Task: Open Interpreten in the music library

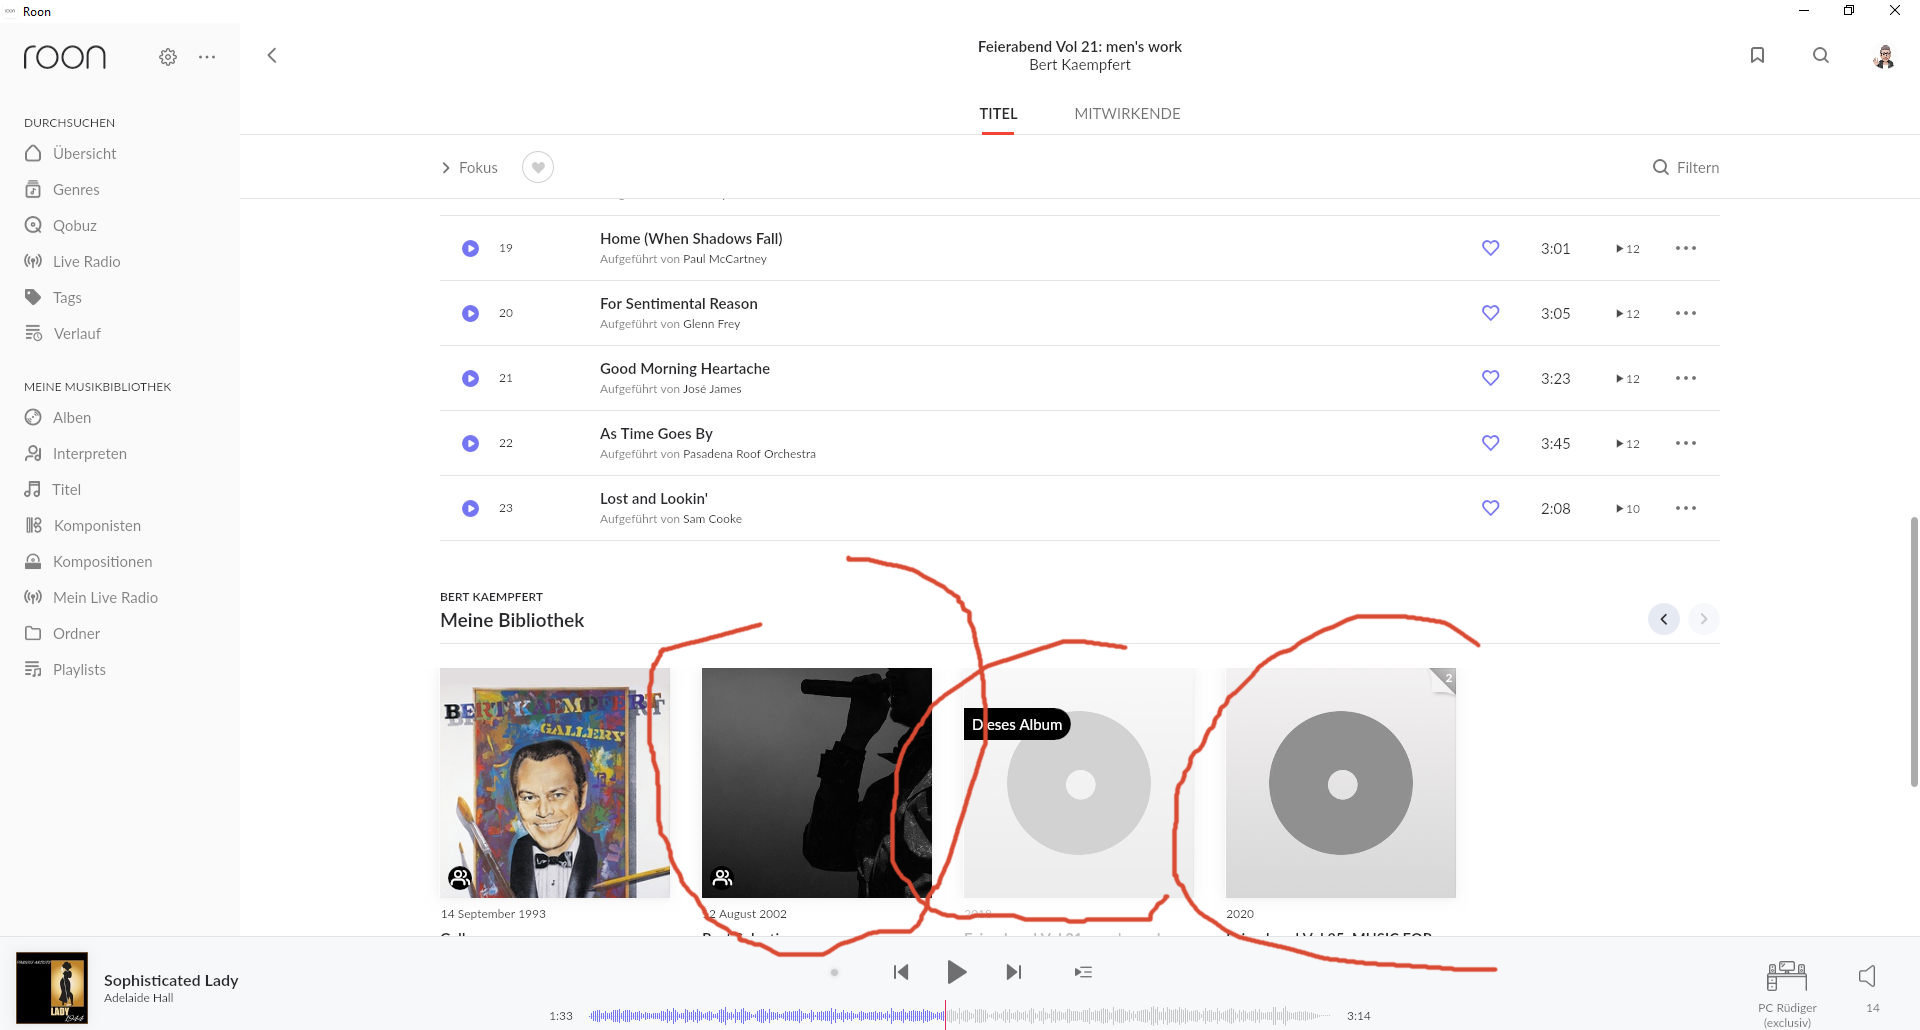Action: (76, 453)
